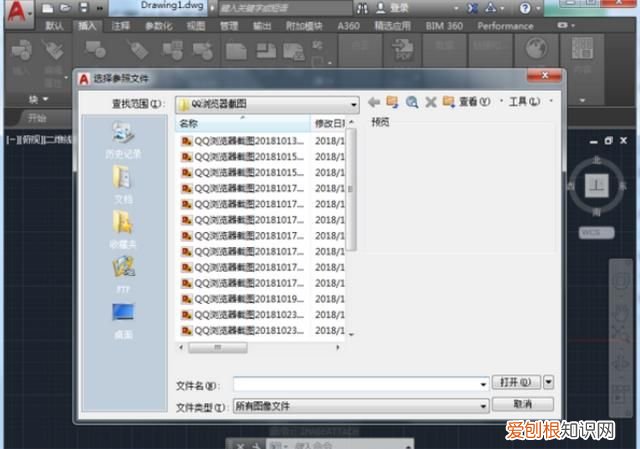Click the delete X icon in dialog toolbar
Viewport: 640px width, 449px height.
tap(431, 102)
